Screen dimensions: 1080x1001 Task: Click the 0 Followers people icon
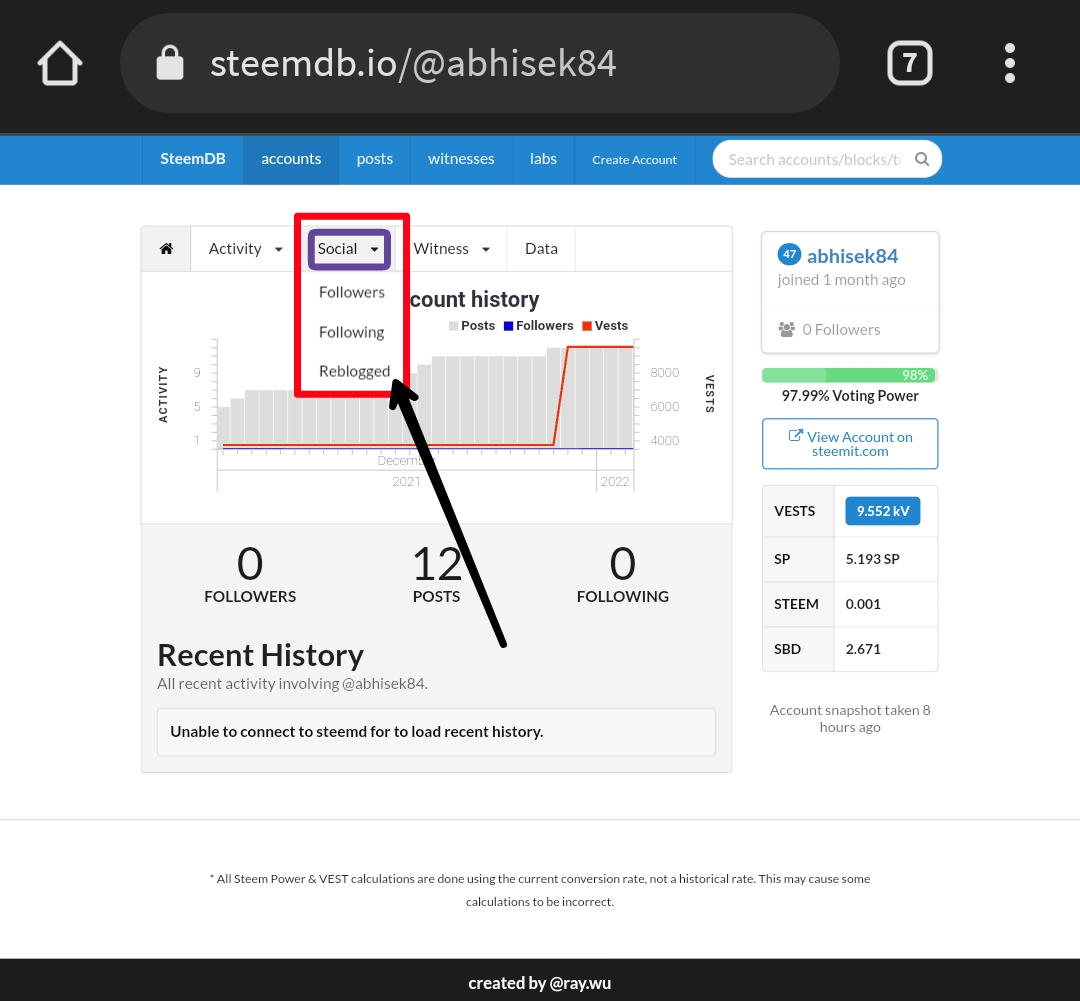click(x=786, y=329)
